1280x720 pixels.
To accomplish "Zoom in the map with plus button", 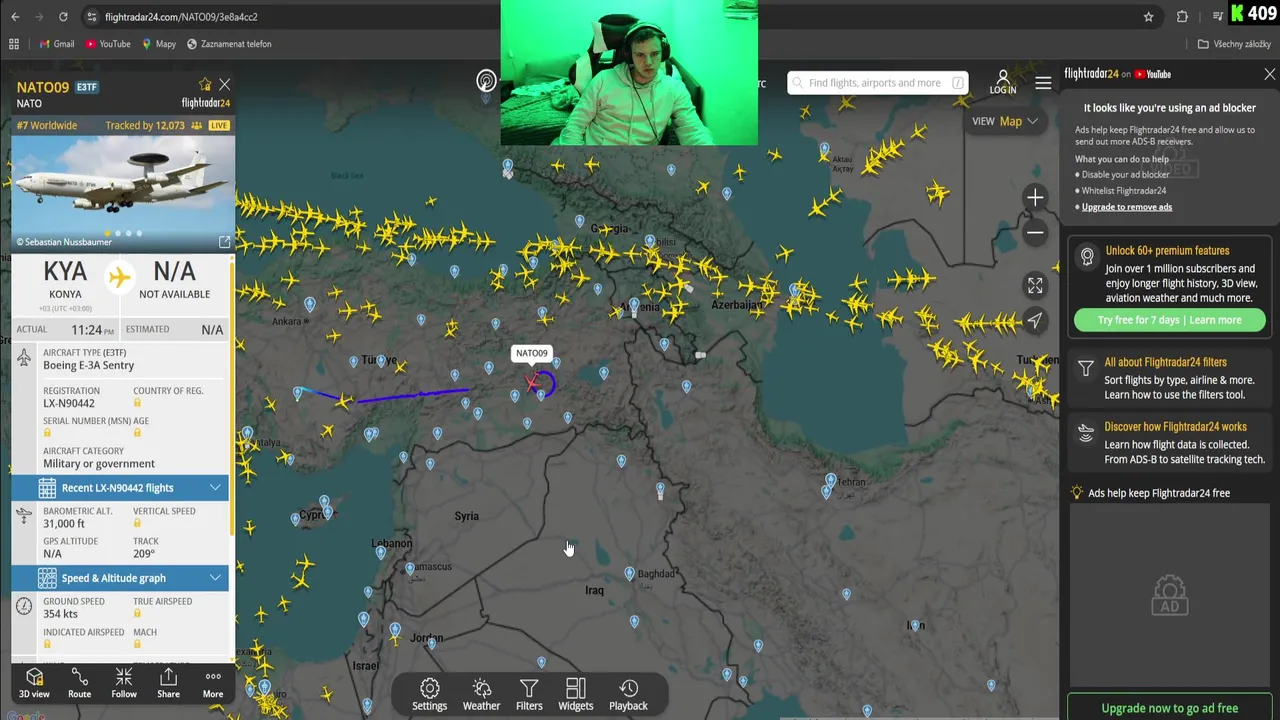I will click(x=1035, y=198).
